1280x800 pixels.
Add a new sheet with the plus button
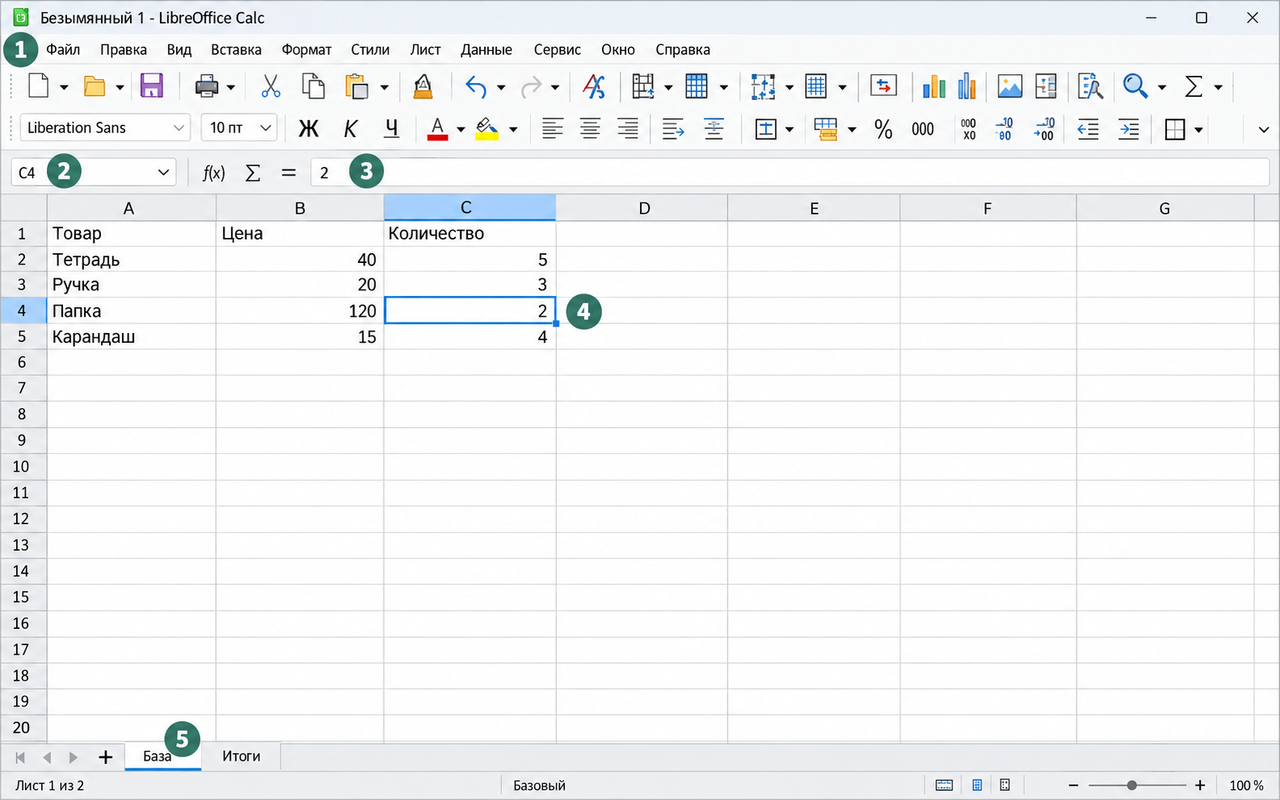(x=105, y=757)
